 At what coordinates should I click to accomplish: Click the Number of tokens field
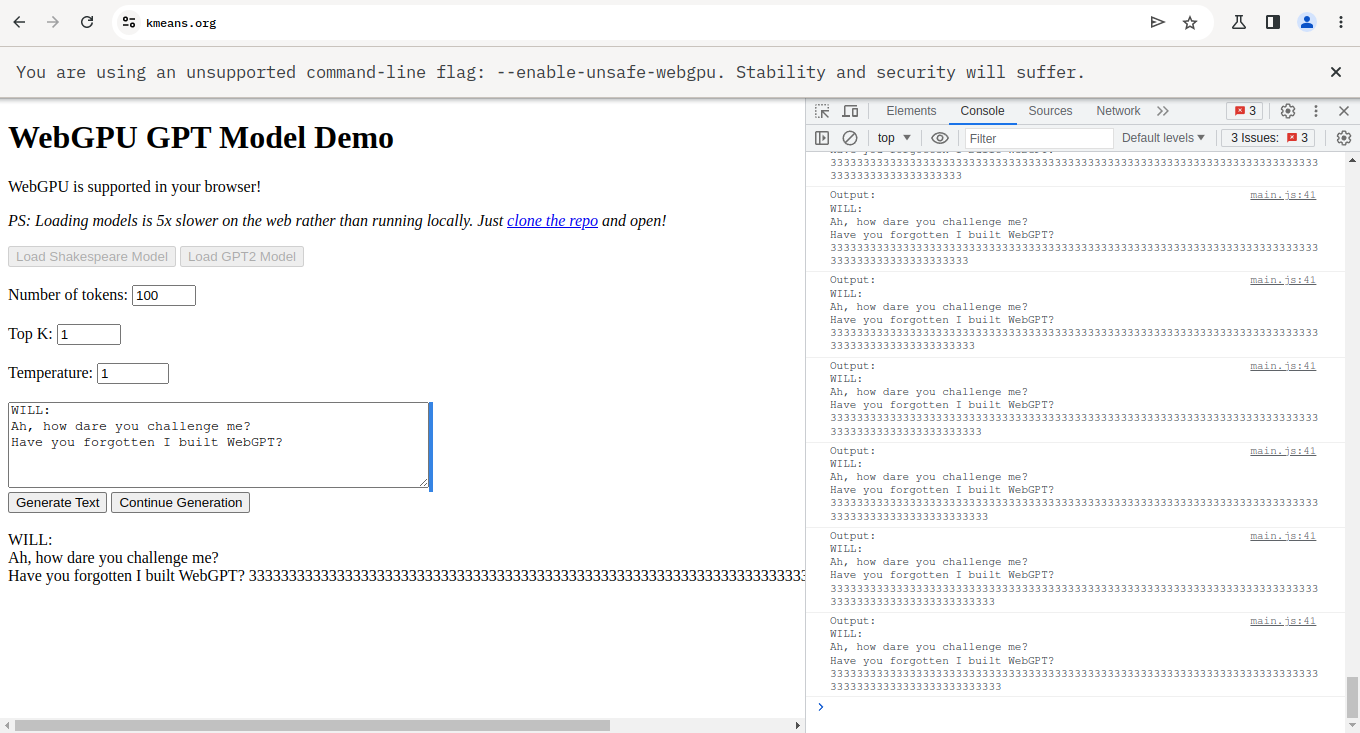click(x=164, y=295)
